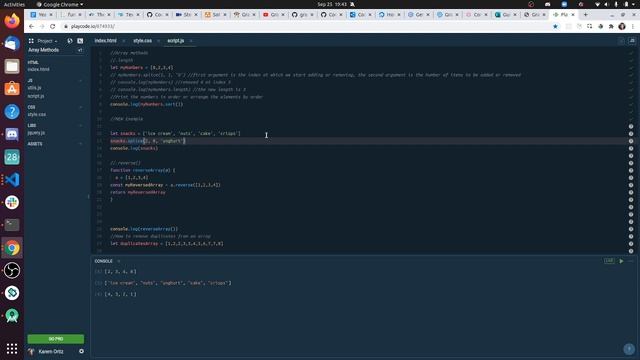Screen dimensions: 640x360
Task: Click console output with ice cream array
Action: [x=168, y=283]
